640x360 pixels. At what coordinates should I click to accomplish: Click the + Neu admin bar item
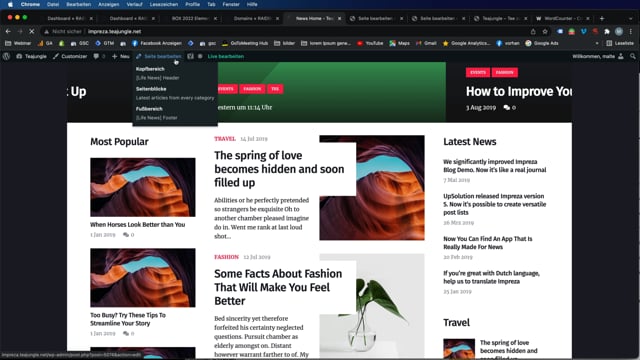coord(121,56)
